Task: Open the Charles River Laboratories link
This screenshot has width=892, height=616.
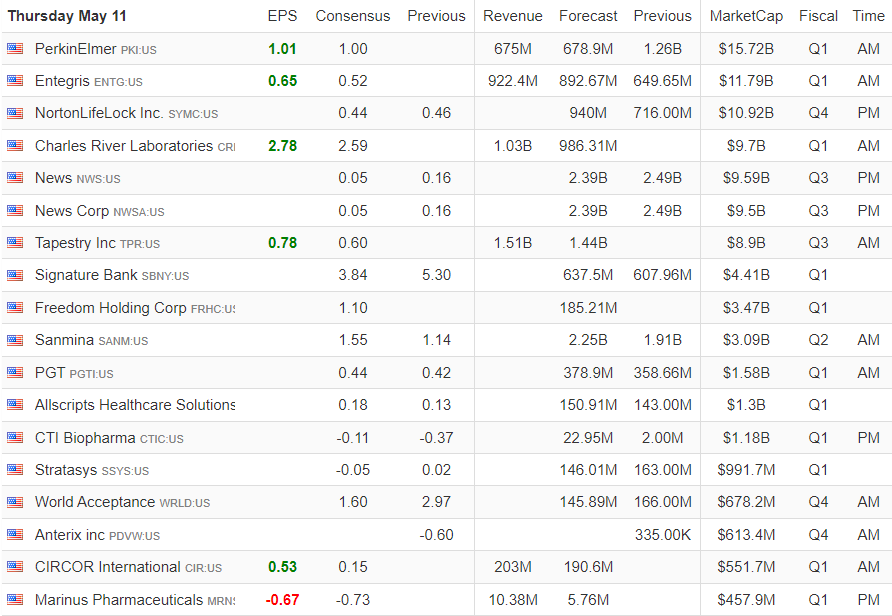Action: click(135, 146)
